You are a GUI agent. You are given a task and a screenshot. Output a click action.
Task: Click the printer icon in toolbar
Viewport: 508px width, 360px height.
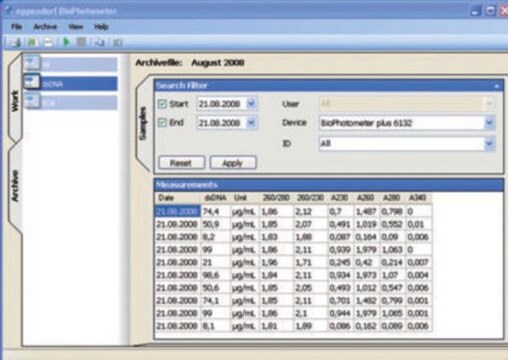pyautogui.click(x=48, y=42)
